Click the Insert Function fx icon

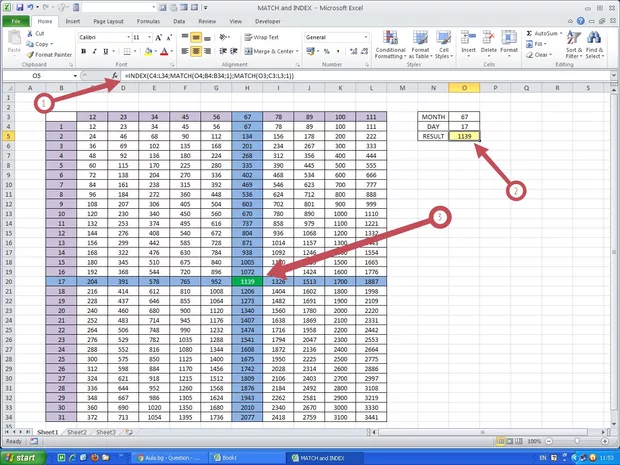pyautogui.click(x=115, y=76)
